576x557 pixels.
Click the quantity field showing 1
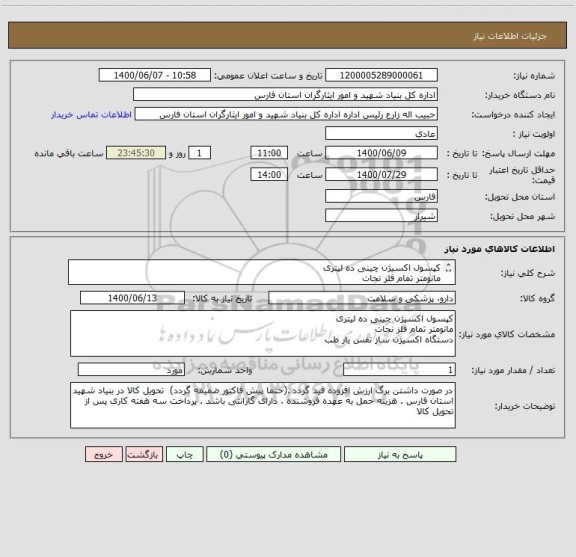coord(399,370)
